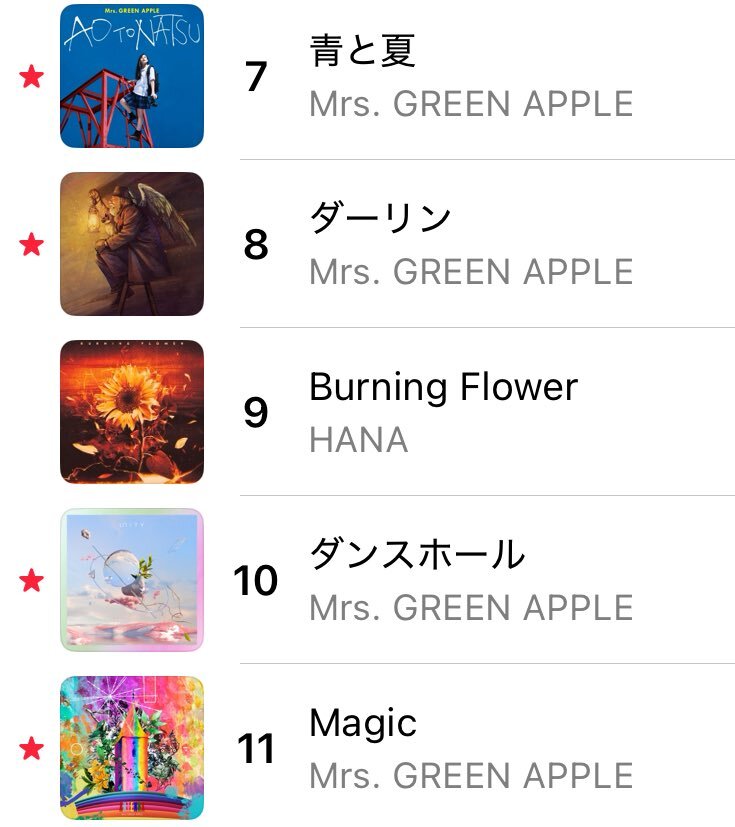Play the song Burning Flower
This screenshot has height=827, width=735.
(443, 388)
